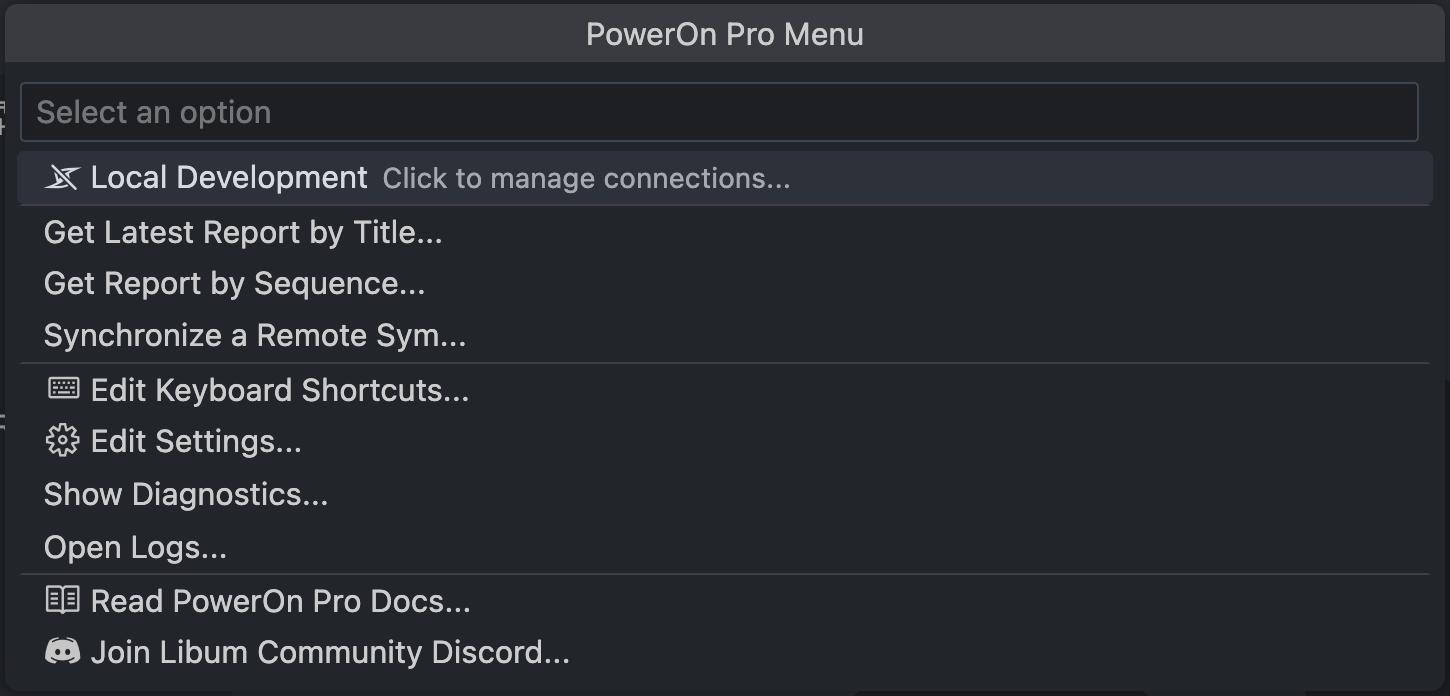Click the settings cog in the PowerOn menu
The image size is (1450, 696).
click(63, 440)
